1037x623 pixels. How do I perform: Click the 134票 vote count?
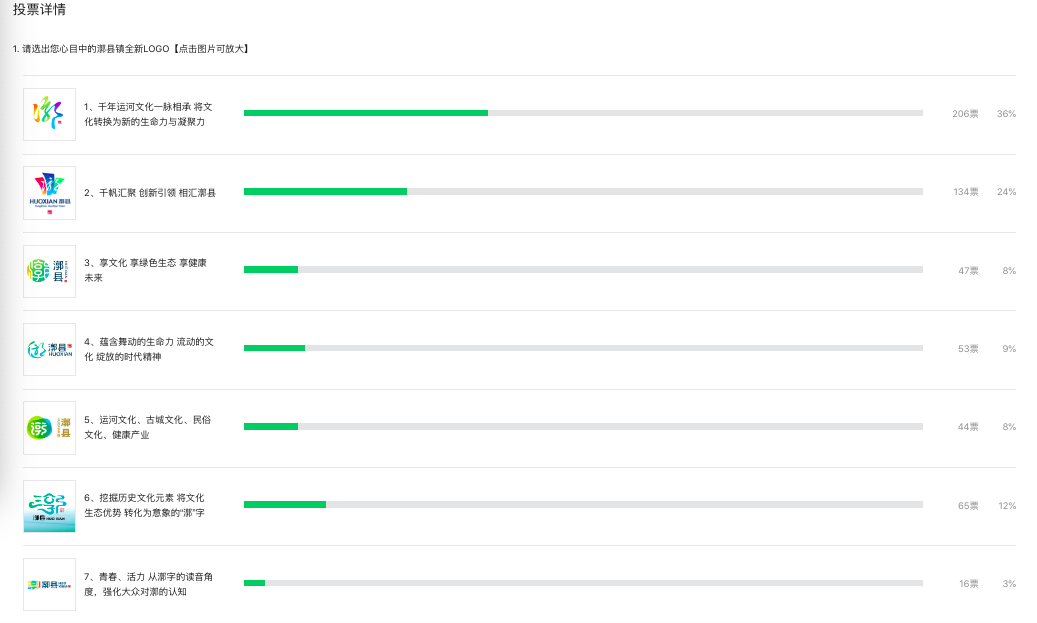click(x=966, y=192)
